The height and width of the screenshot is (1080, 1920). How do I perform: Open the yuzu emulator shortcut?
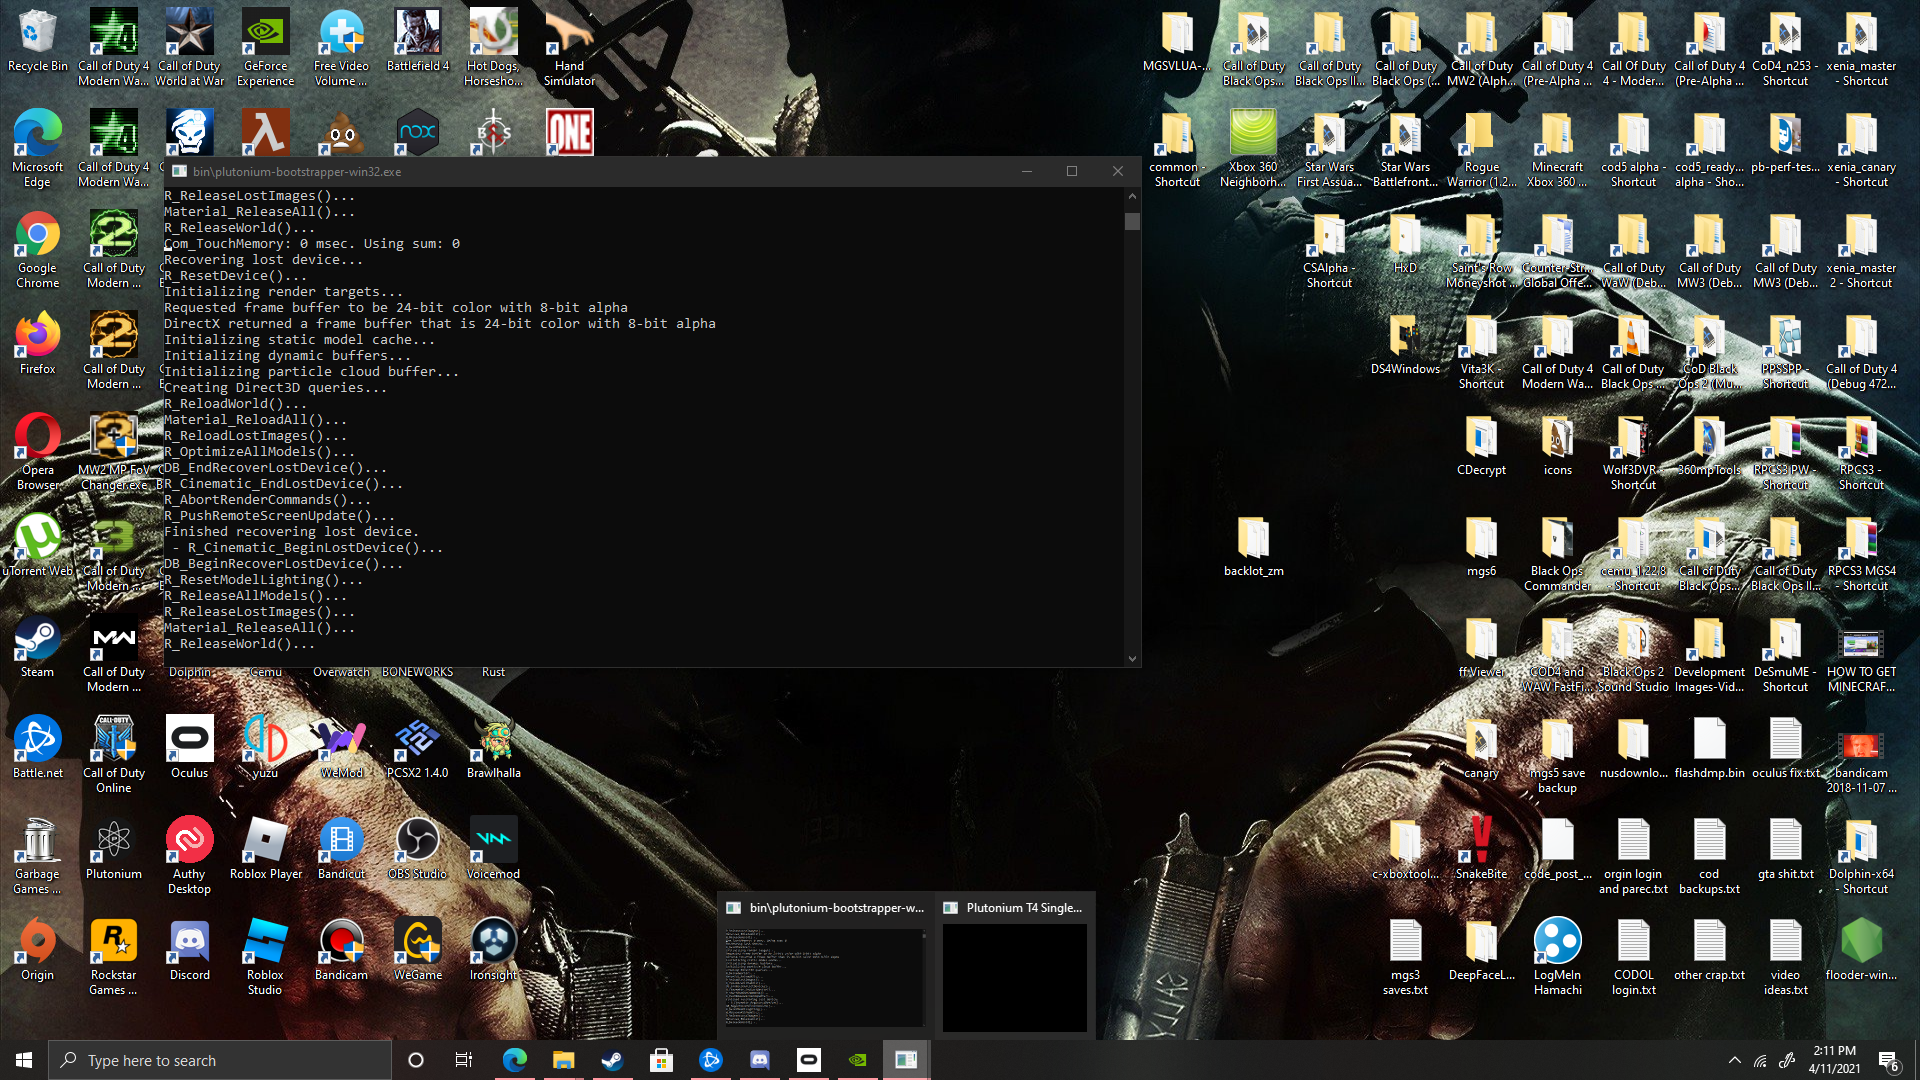click(x=265, y=748)
